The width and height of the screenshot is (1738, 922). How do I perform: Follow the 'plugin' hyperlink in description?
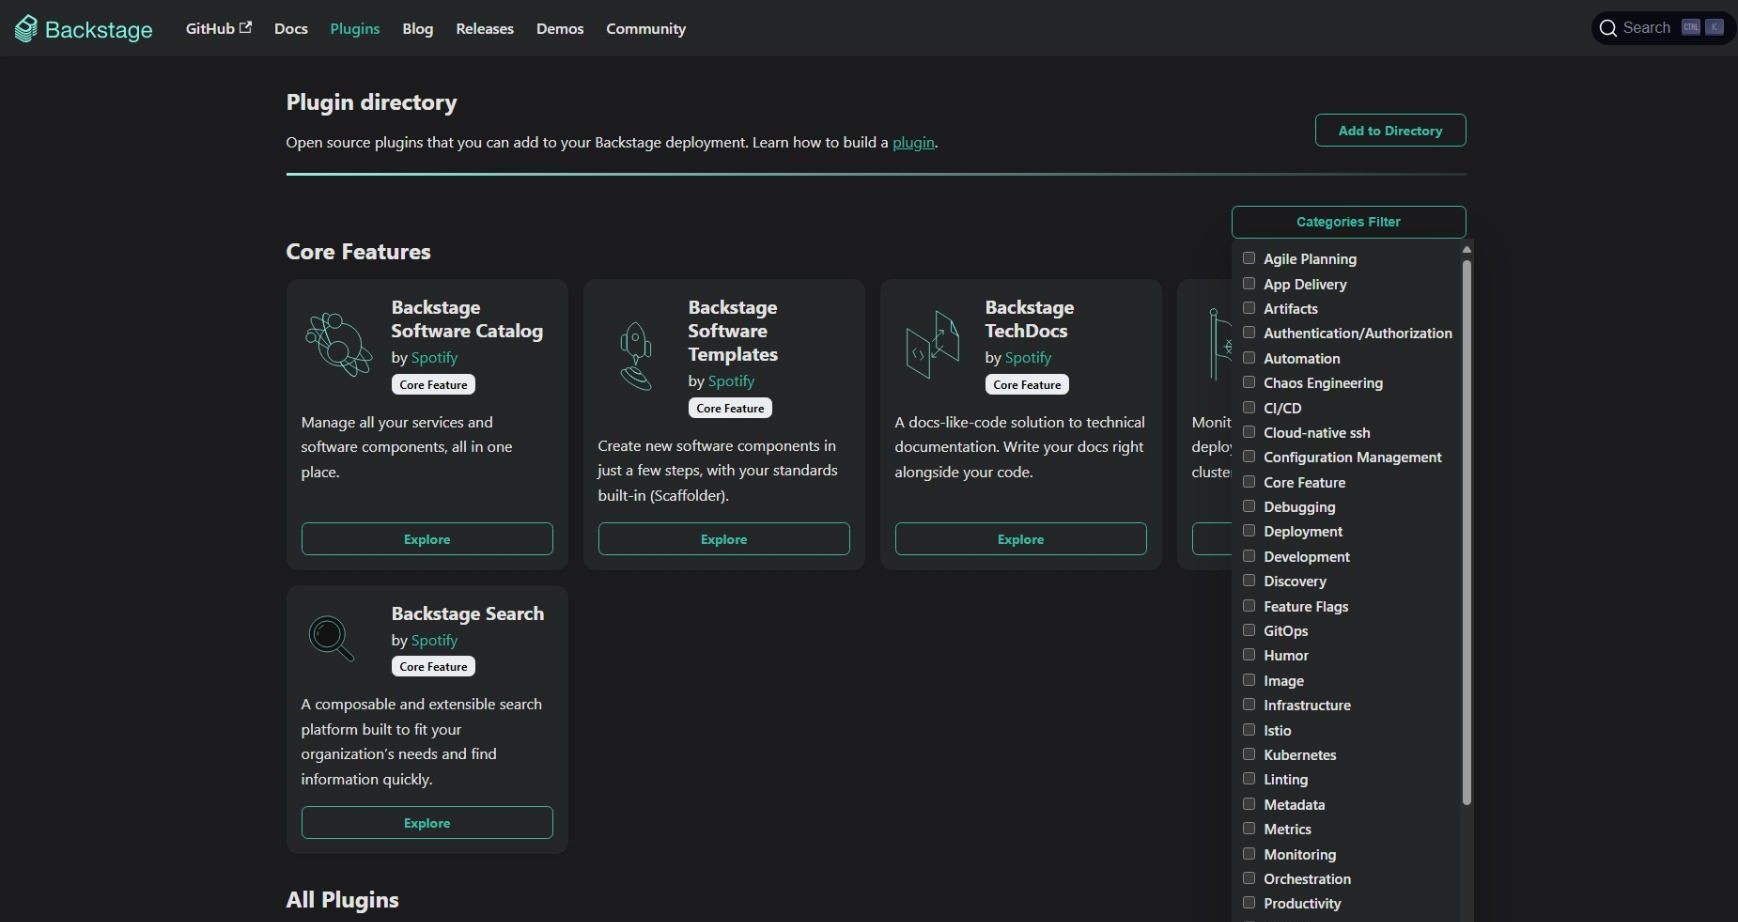(913, 143)
